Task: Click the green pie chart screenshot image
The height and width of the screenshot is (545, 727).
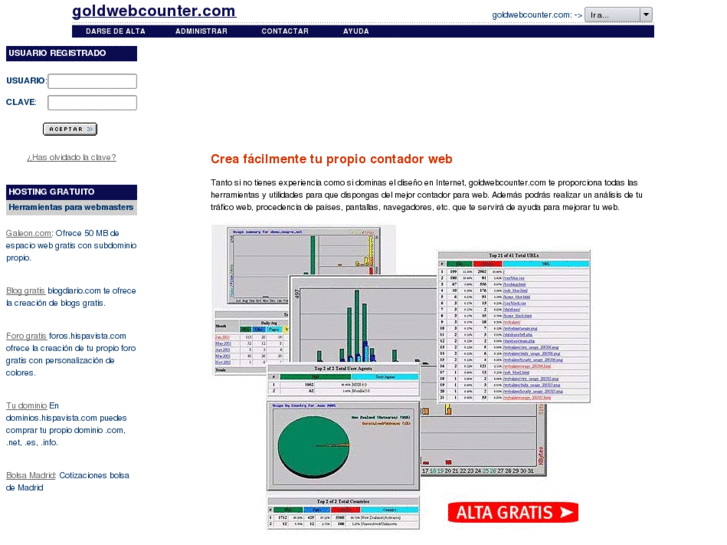Action: [343, 446]
